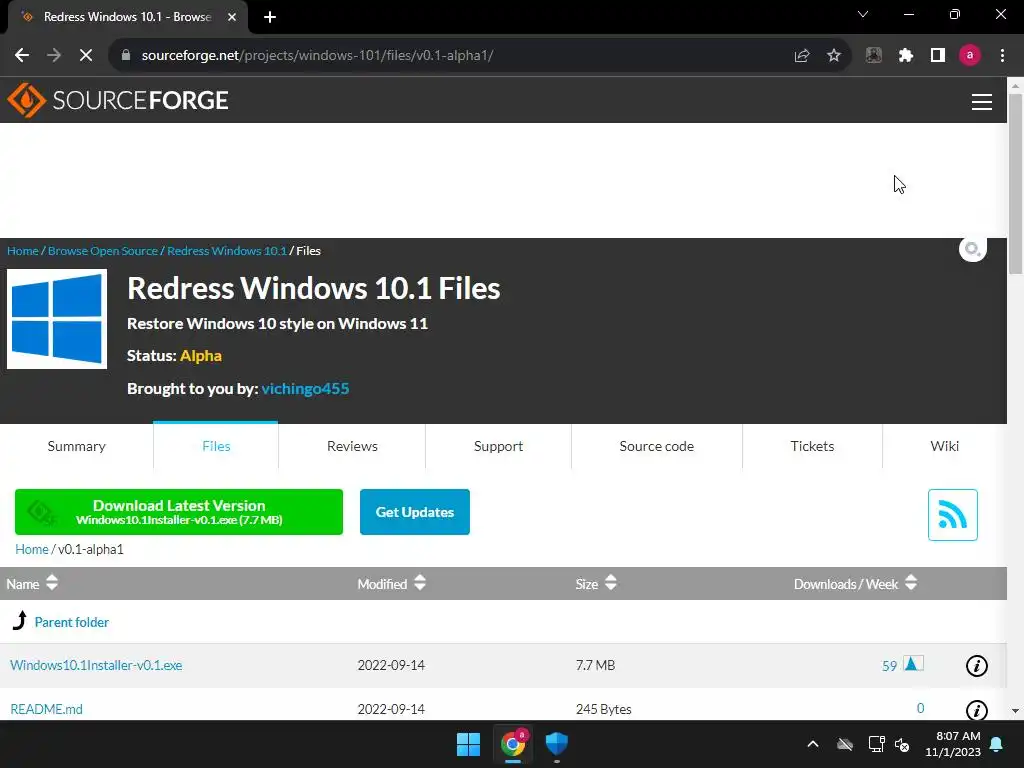Image resolution: width=1024 pixels, height=768 pixels.
Task: Go to the Parent folder link
Action: 72,622
